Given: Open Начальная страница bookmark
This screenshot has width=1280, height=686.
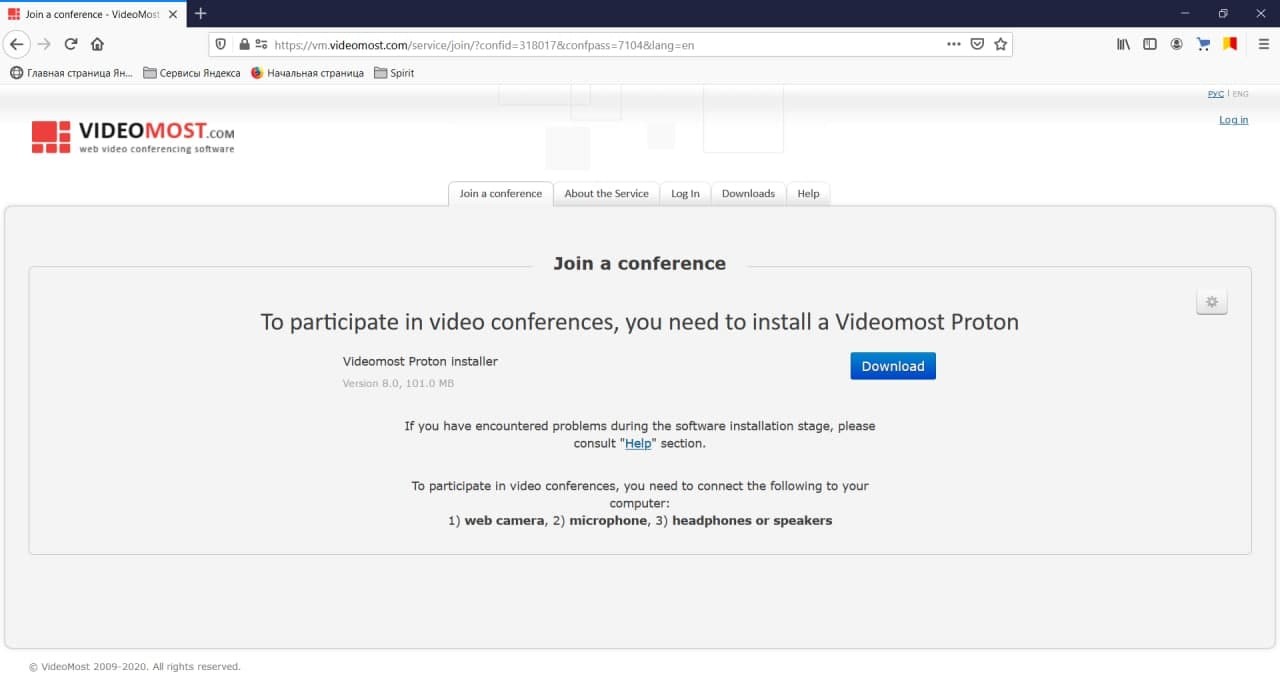Looking at the screenshot, I should pyautogui.click(x=307, y=73).
